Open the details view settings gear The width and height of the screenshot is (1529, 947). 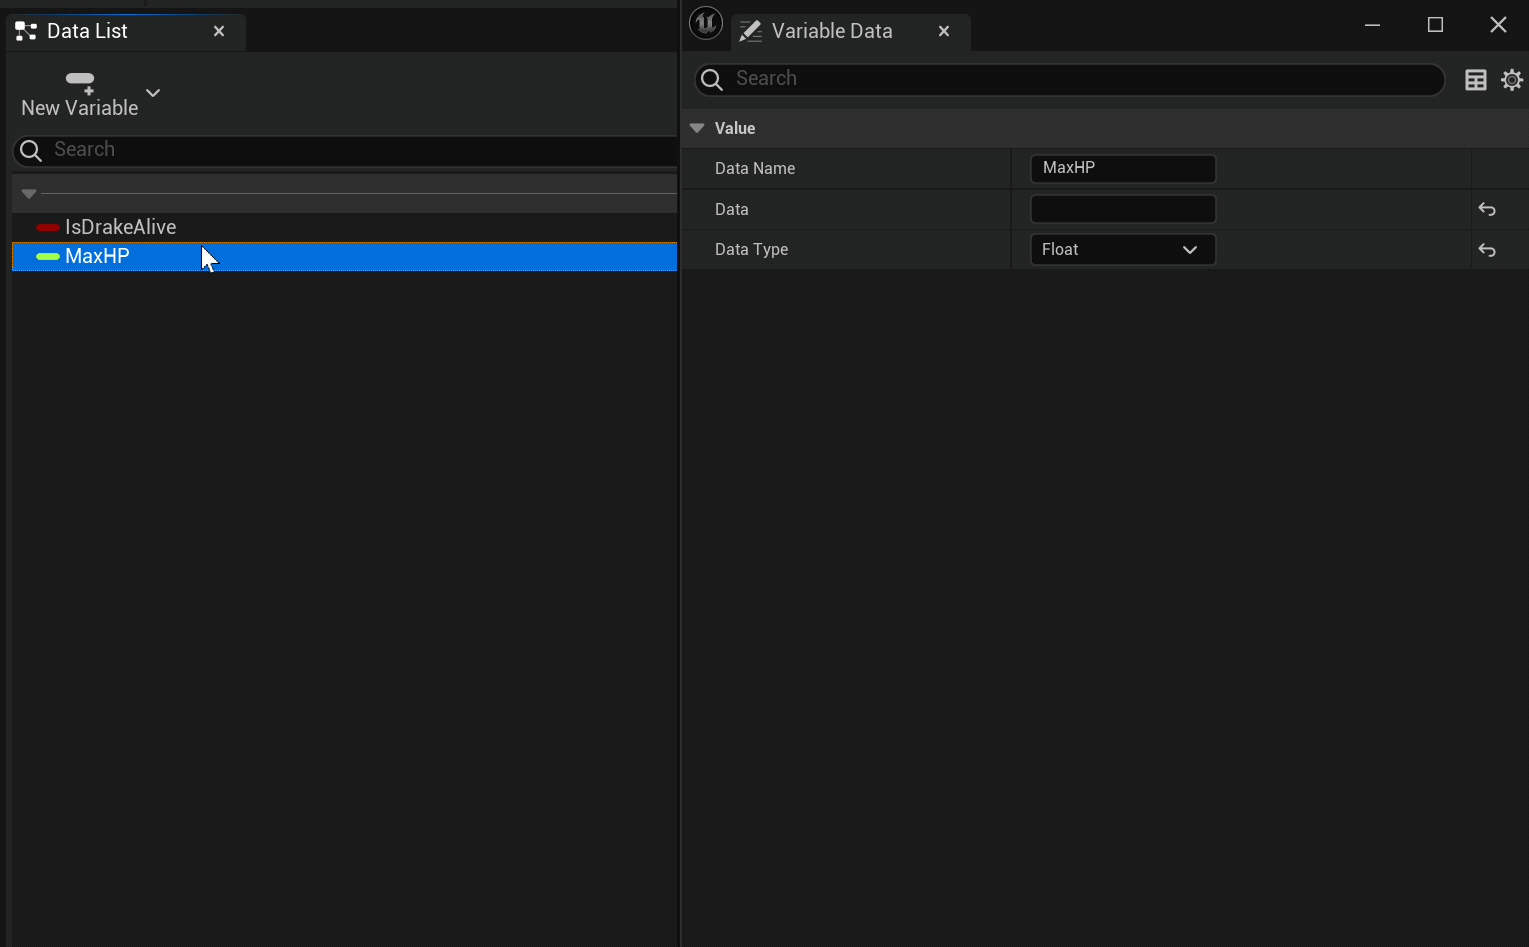point(1512,80)
